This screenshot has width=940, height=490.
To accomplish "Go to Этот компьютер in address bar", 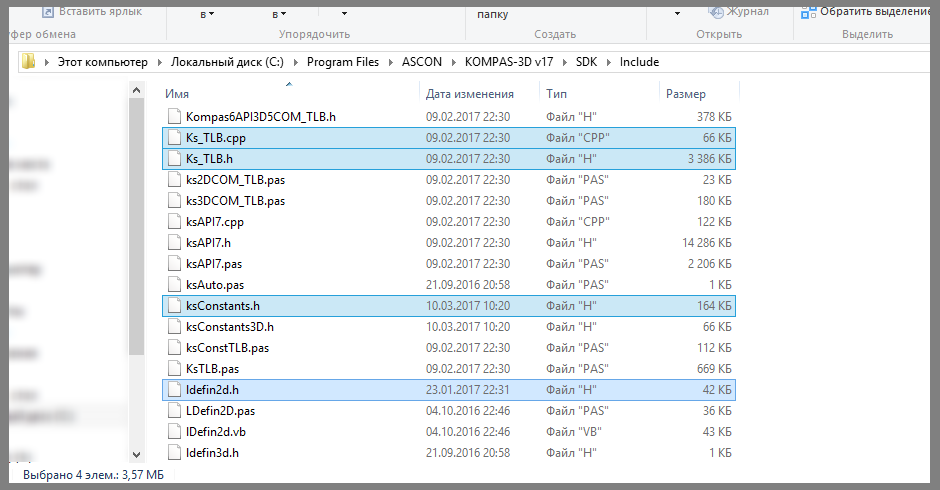I will (x=103, y=62).
